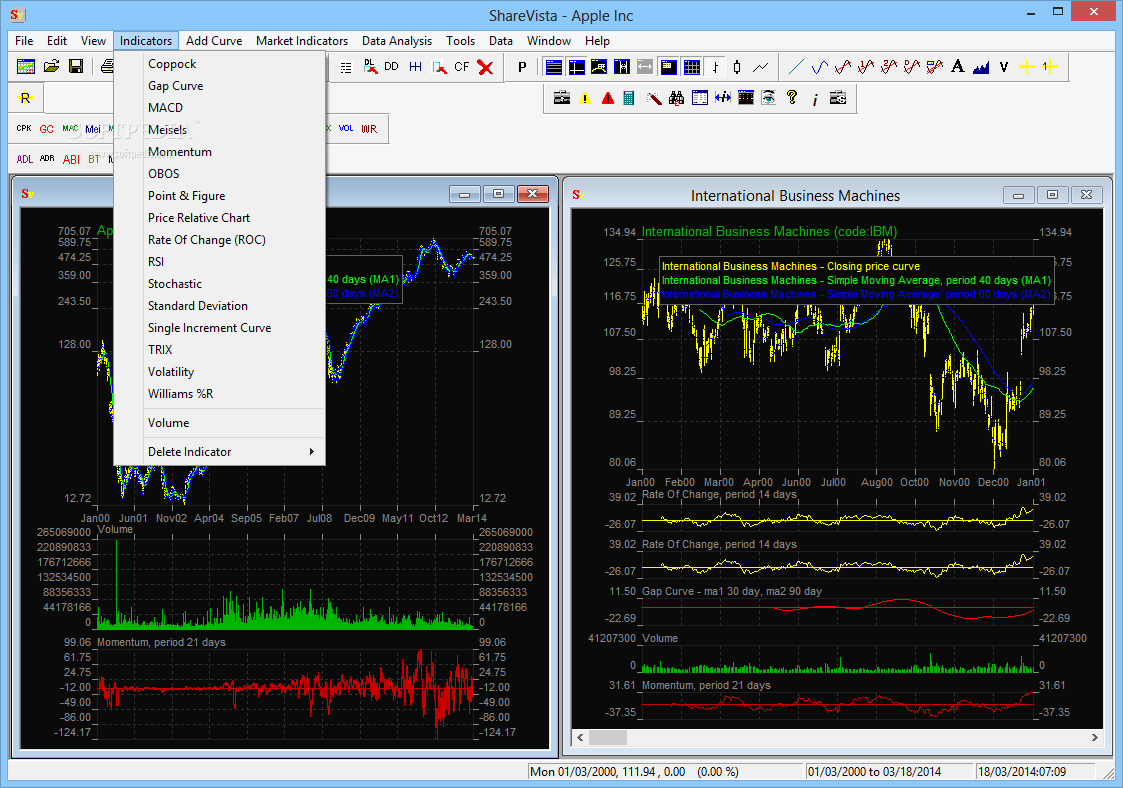Click the open folder toolbar icon
Viewport: 1123px width, 788px height.
point(51,67)
